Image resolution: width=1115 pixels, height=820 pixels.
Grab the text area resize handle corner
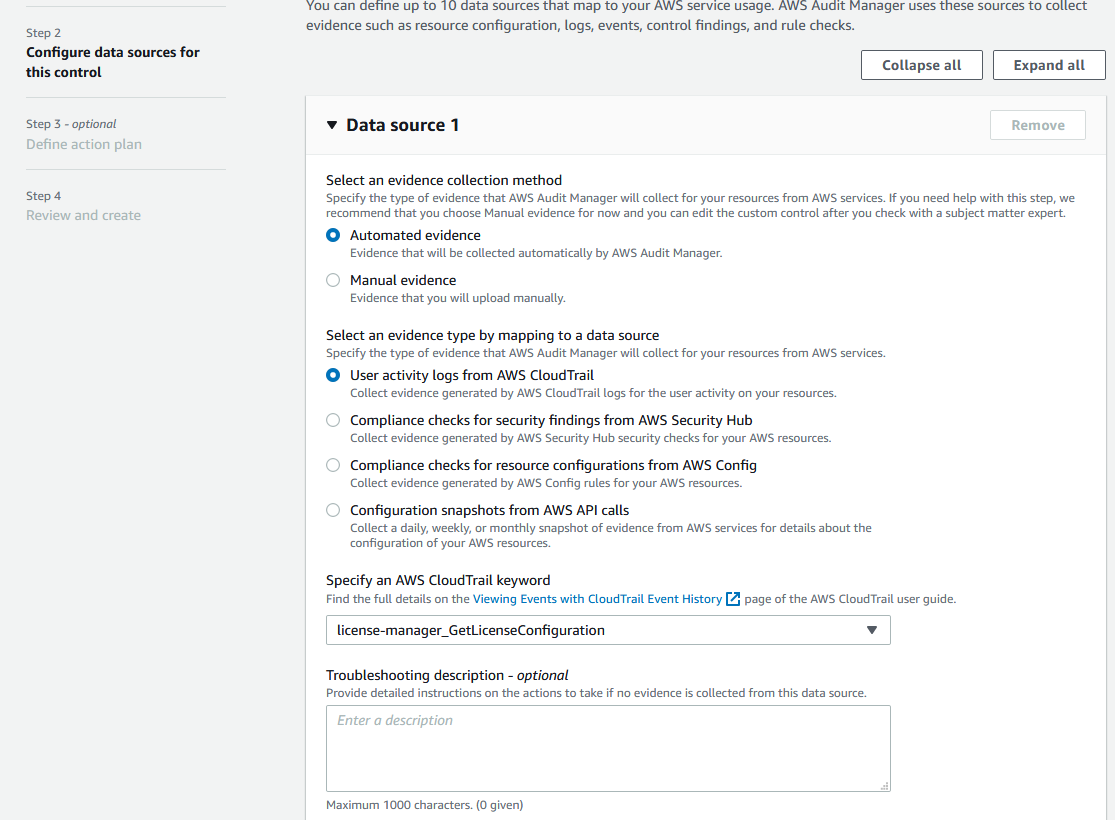885,786
